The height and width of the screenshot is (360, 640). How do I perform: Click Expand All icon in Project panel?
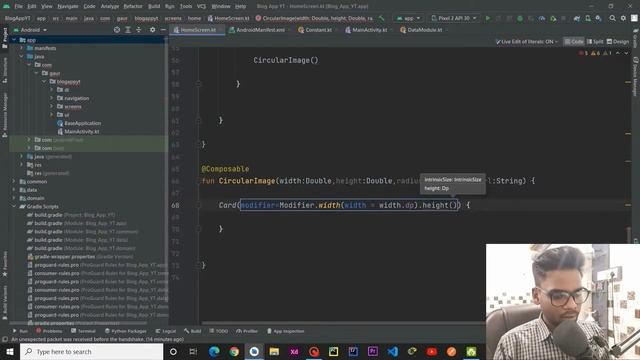128,30
